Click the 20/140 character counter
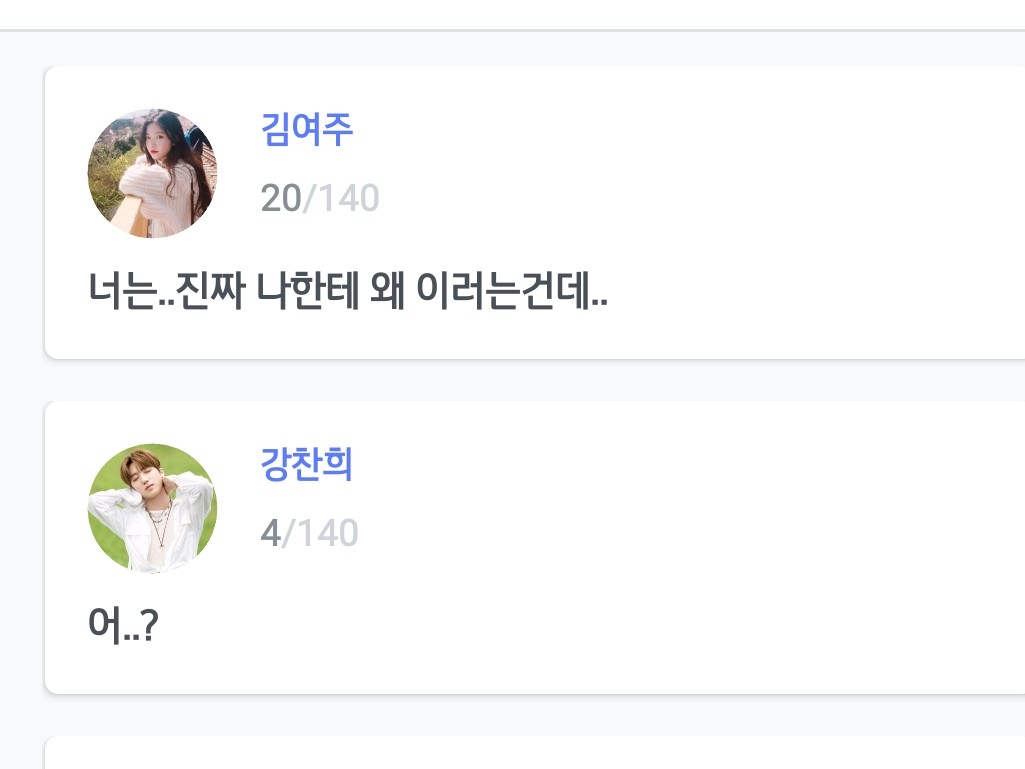Image resolution: width=1025 pixels, height=769 pixels. coord(320,199)
